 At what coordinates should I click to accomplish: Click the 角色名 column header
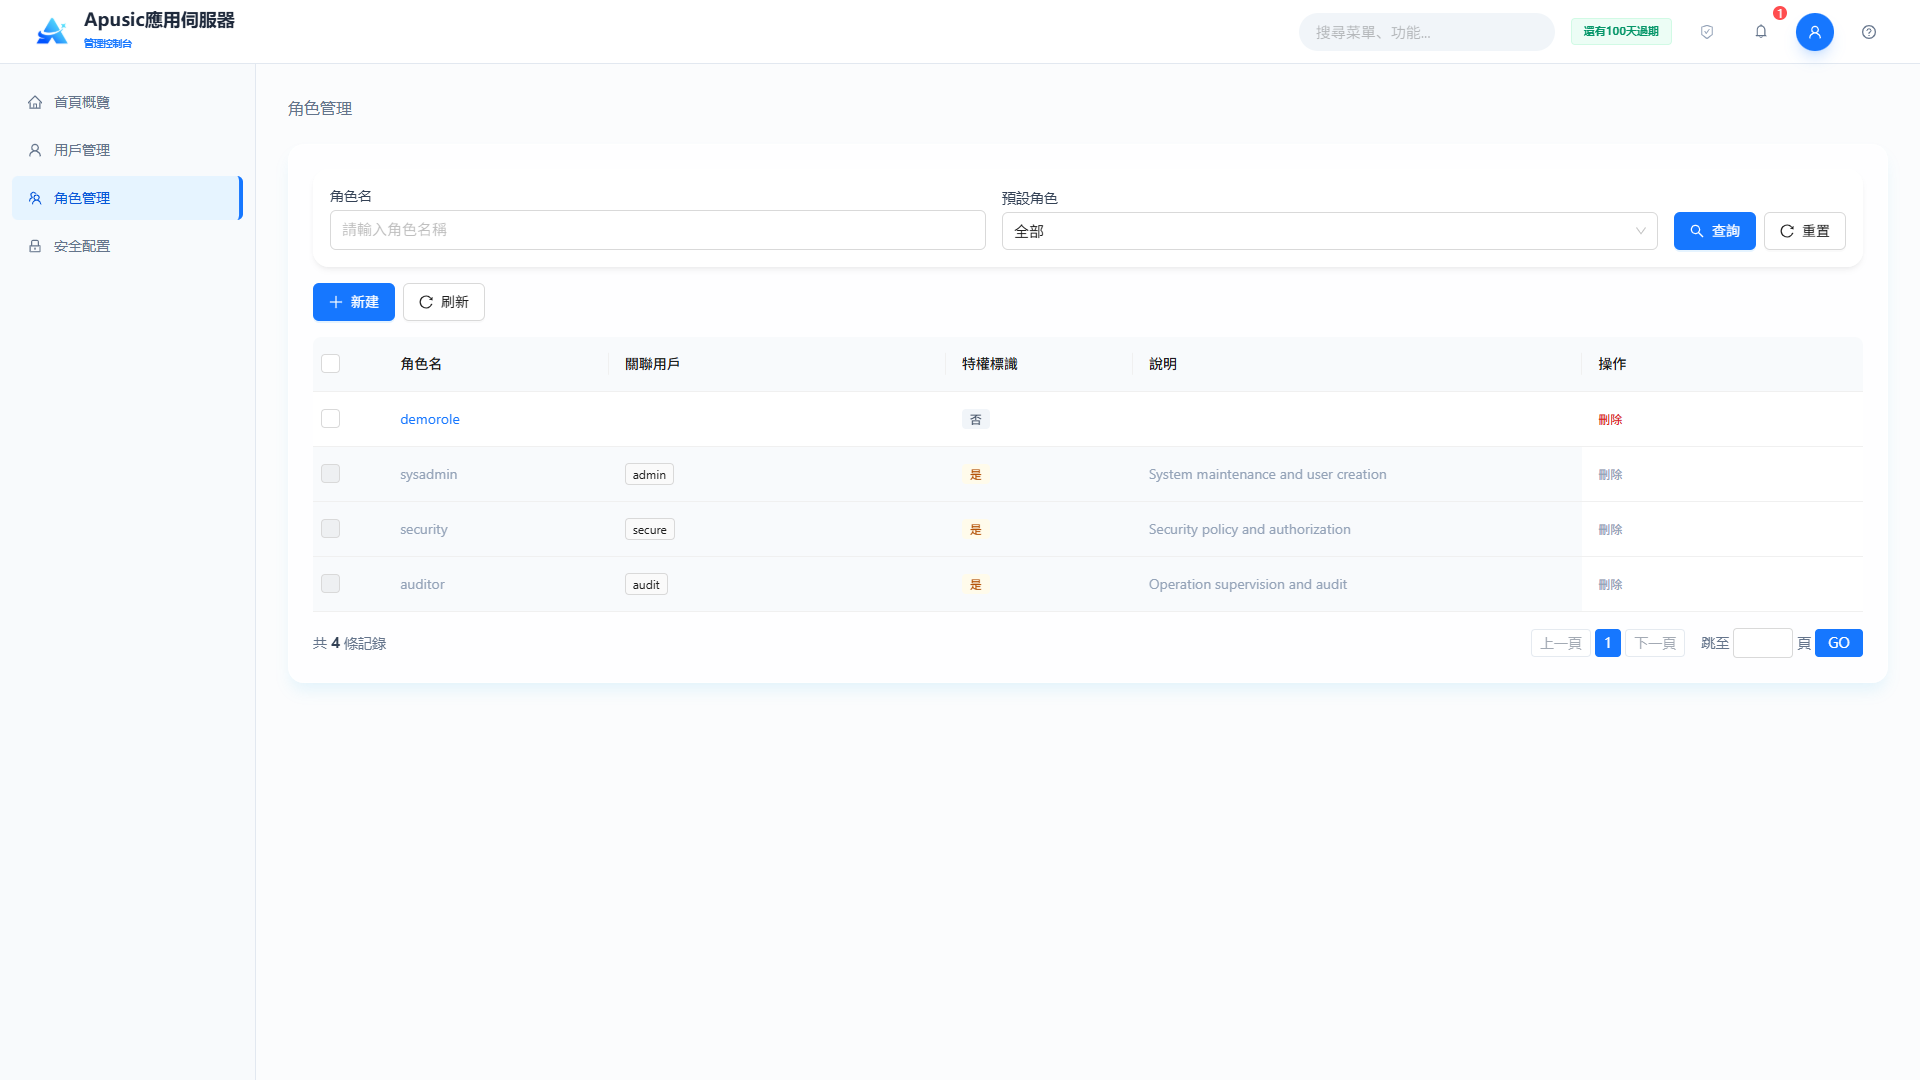421,364
